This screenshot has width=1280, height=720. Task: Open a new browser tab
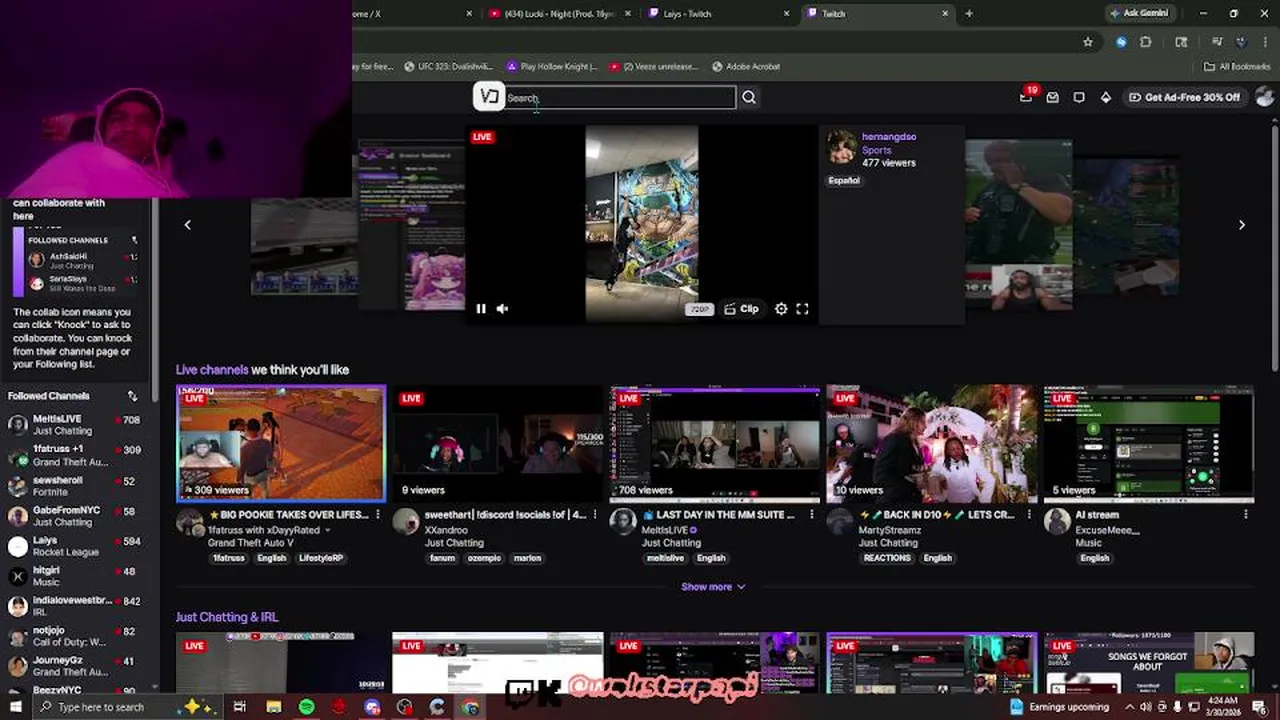969,14
